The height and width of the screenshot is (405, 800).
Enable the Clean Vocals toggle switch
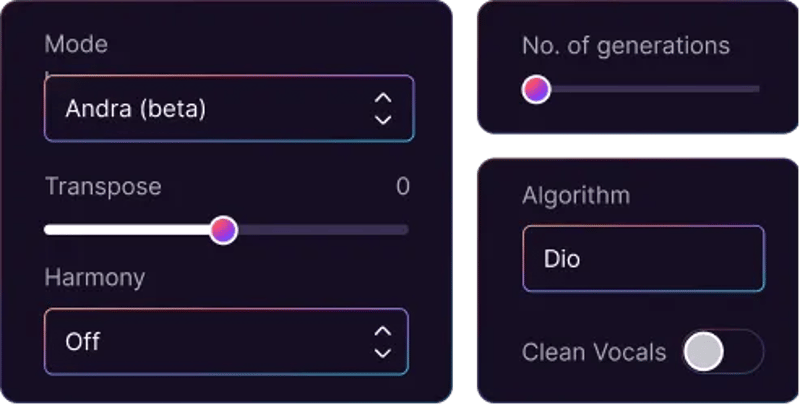pos(723,352)
